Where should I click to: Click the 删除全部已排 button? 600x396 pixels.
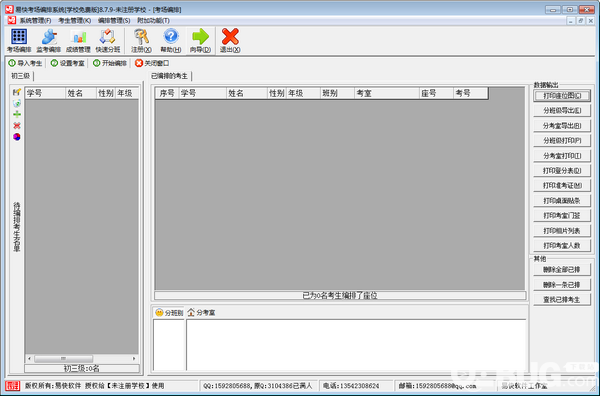(562, 270)
